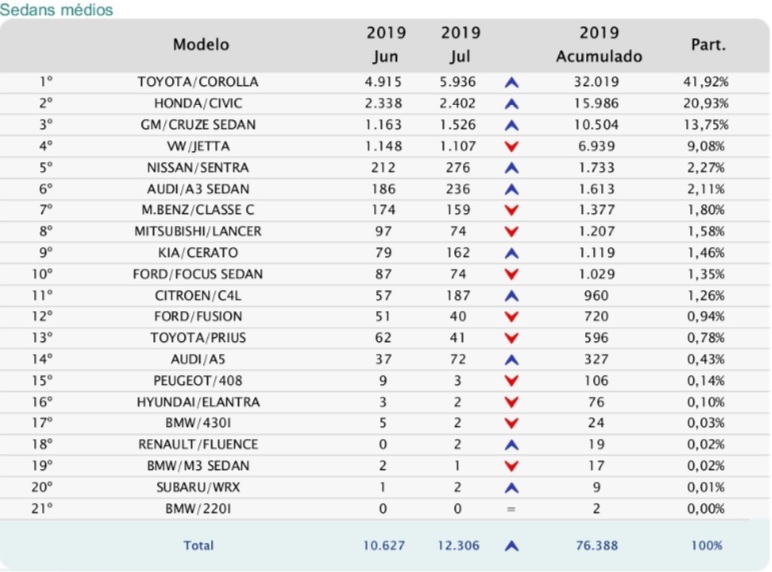Click the Part. column header

pyautogui.click(x=708, y=44)
